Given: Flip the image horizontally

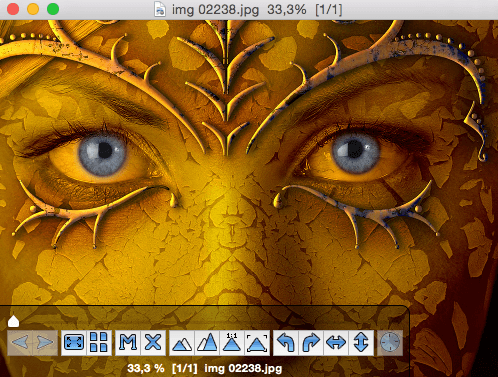Looking at the screenshot, I should click(x=336, y=342).
